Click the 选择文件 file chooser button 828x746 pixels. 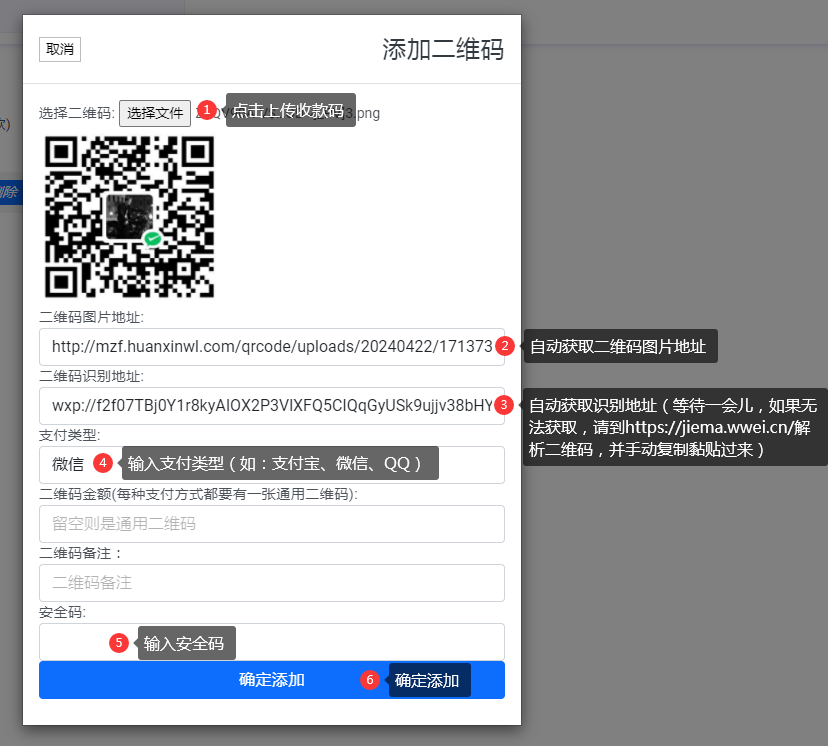pos(155,113)
